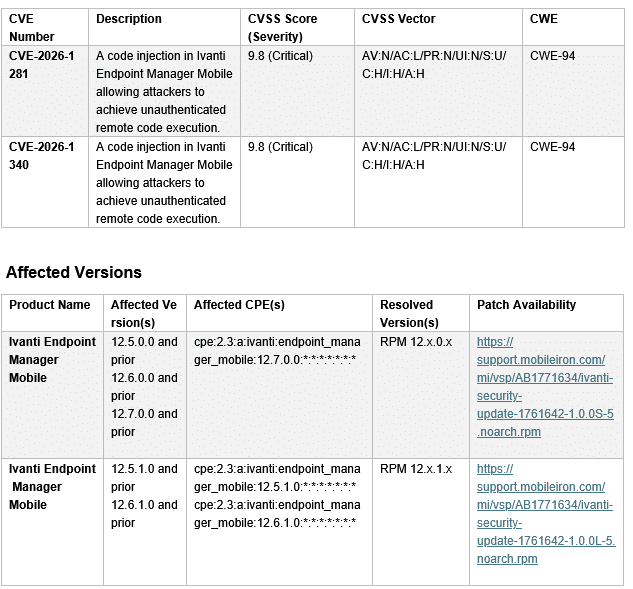
Task: Open the 1.0.0S-5 noarch.rpm patch link
Action: [545, 387]
